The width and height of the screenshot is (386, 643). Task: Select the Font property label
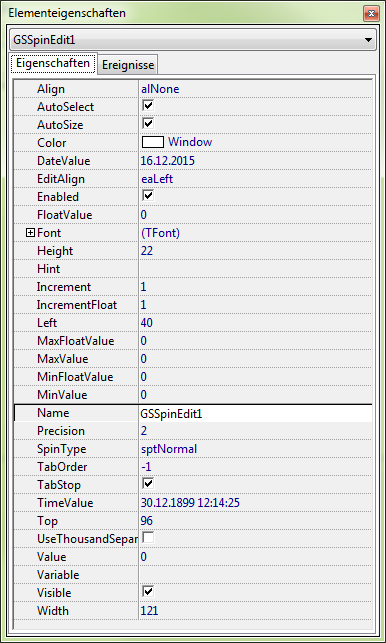49,233
